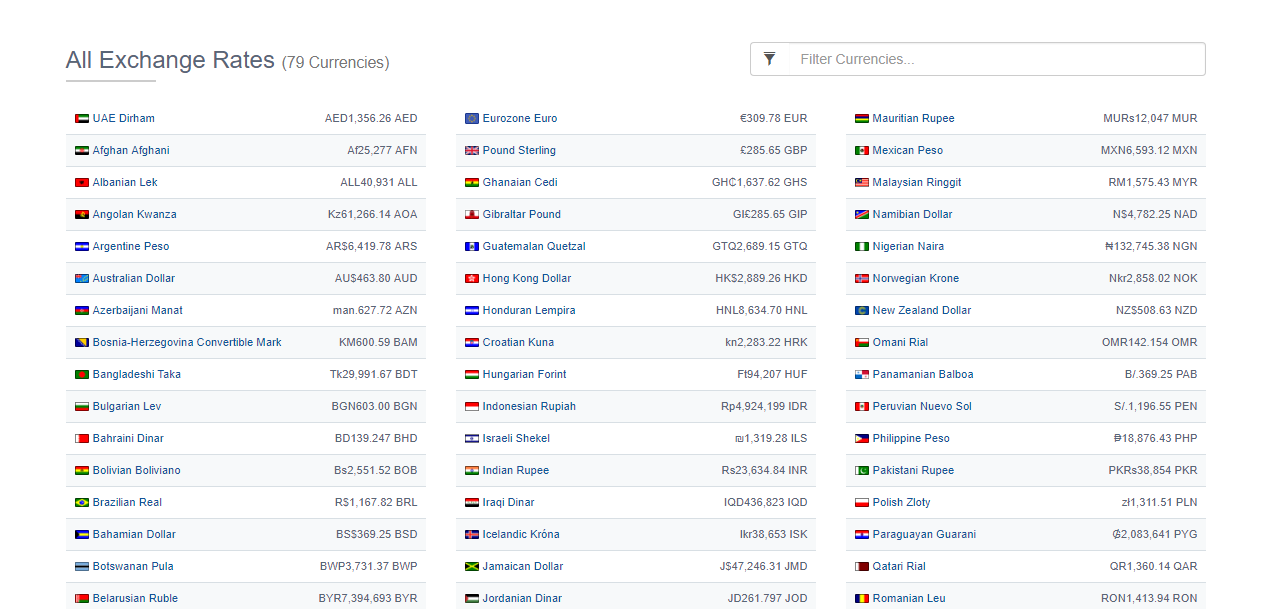This screenshot has width=1272, height=609.
Task: Open the Icelandic Króna link
Action: 521,534
